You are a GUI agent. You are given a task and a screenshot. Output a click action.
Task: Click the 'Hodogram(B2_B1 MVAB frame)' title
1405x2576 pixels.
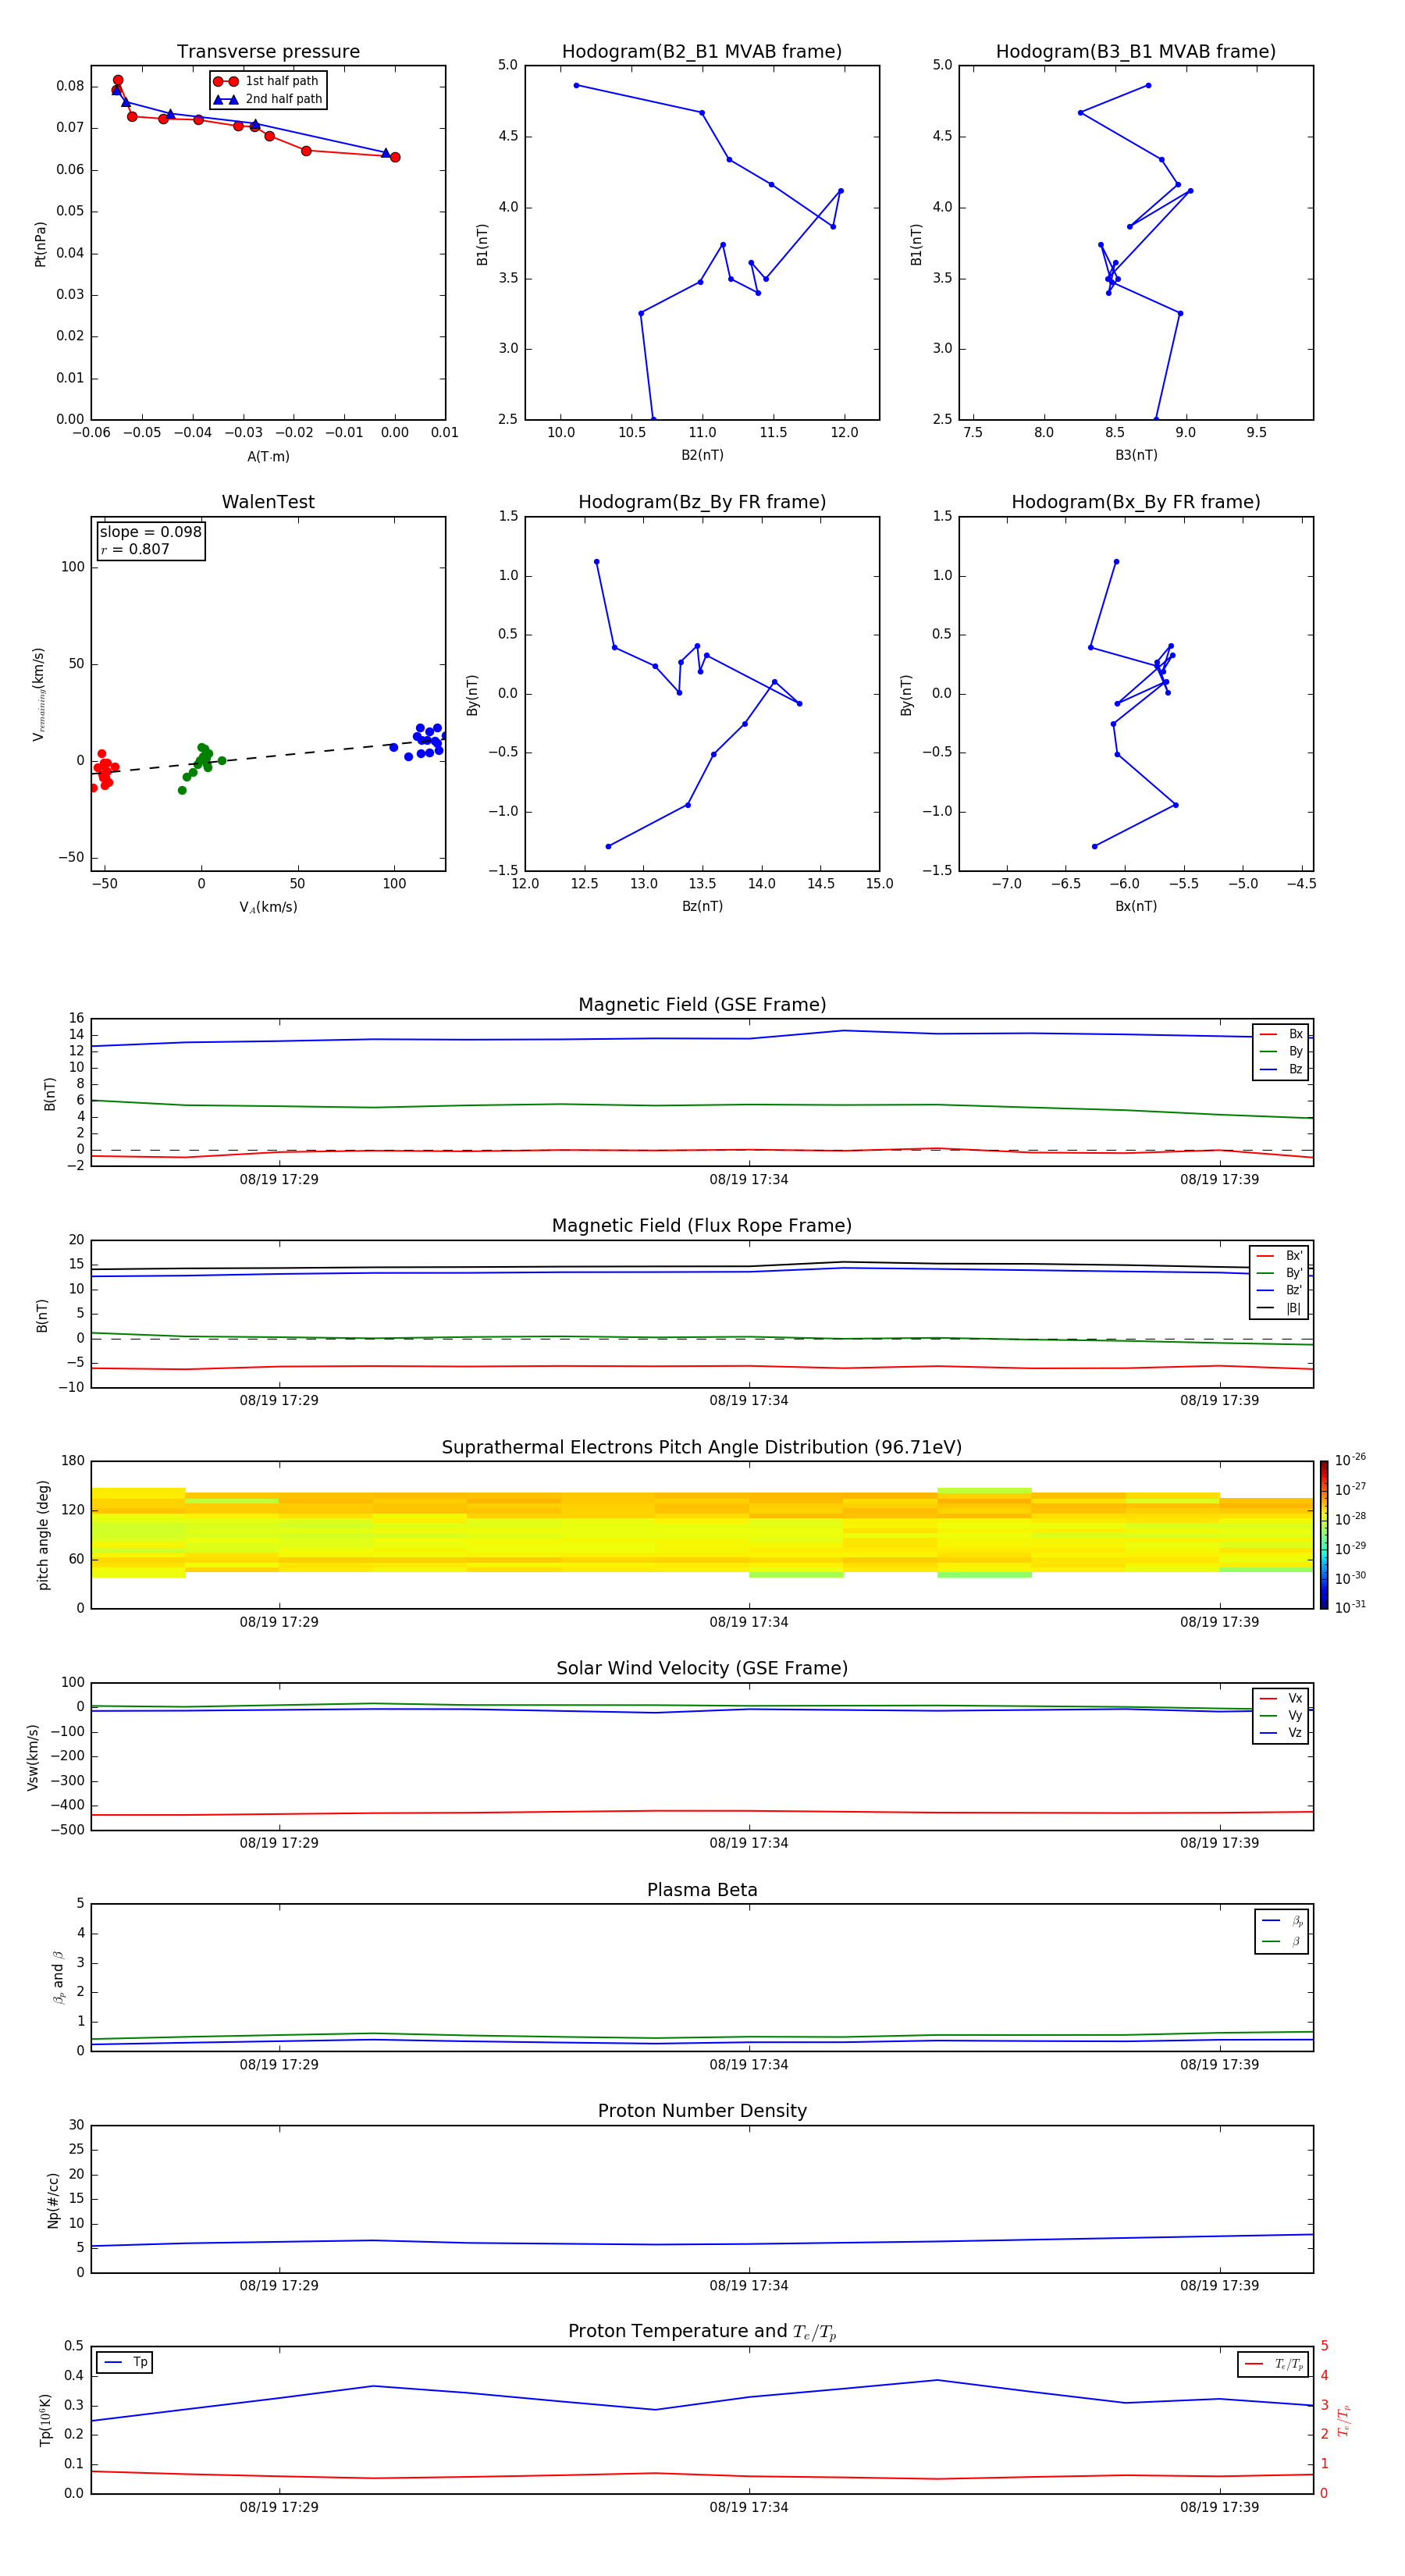(x=702, y=52)
